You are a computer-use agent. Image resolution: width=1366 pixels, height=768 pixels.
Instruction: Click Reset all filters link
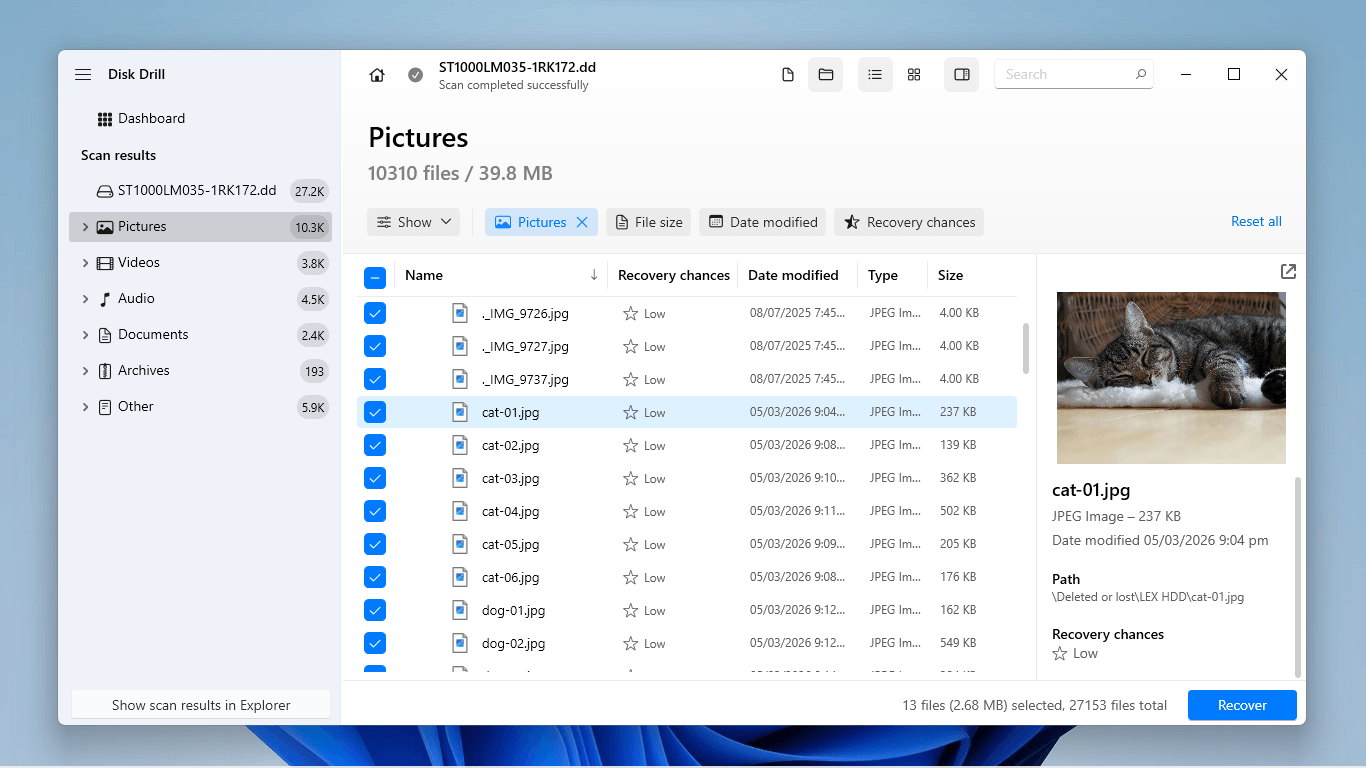click(x=1256, y=221)
